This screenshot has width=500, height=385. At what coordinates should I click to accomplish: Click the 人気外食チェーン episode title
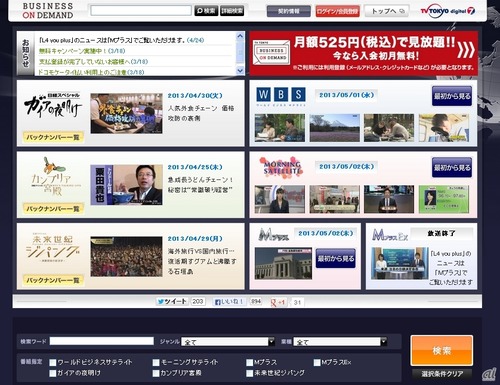tap(201, 113)
